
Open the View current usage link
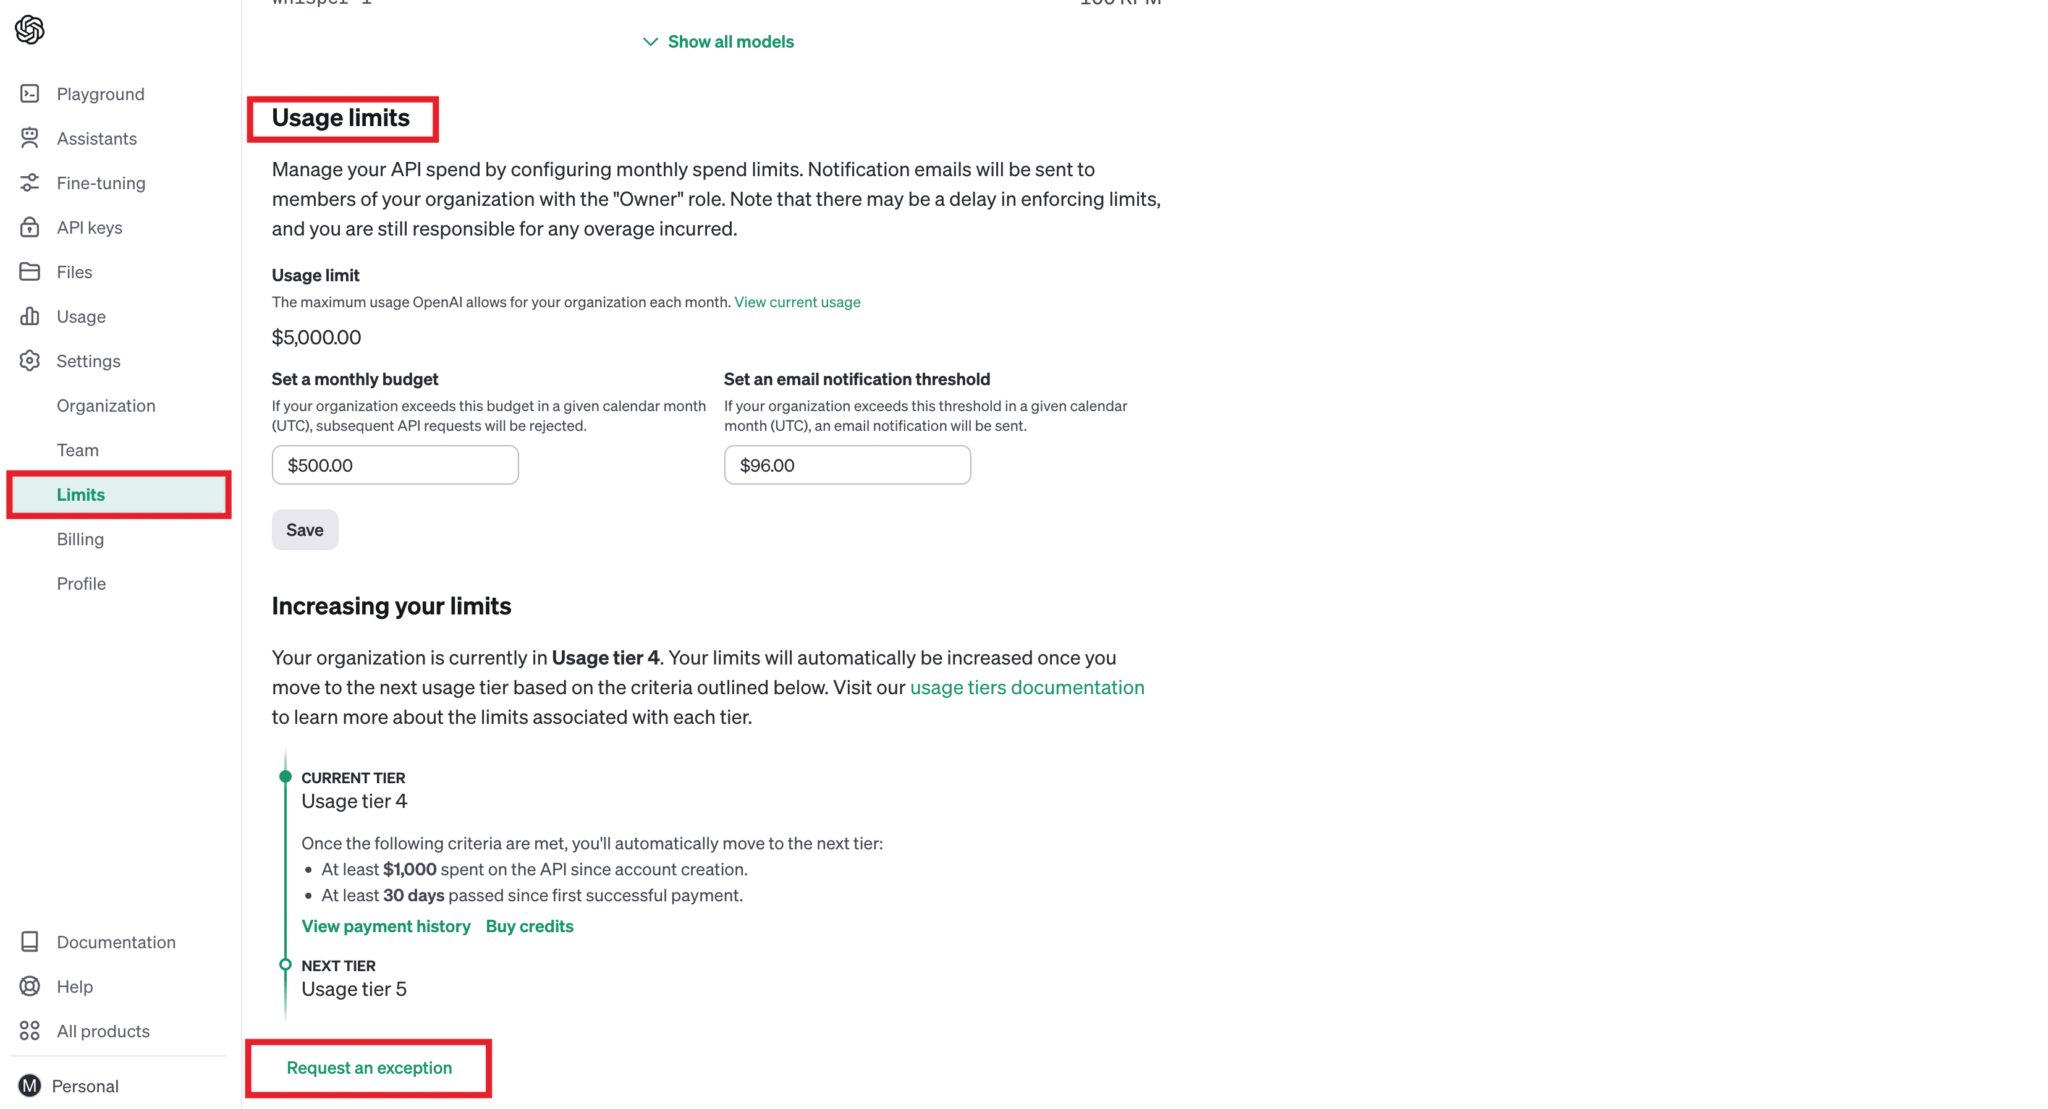[x=797, y=301]
